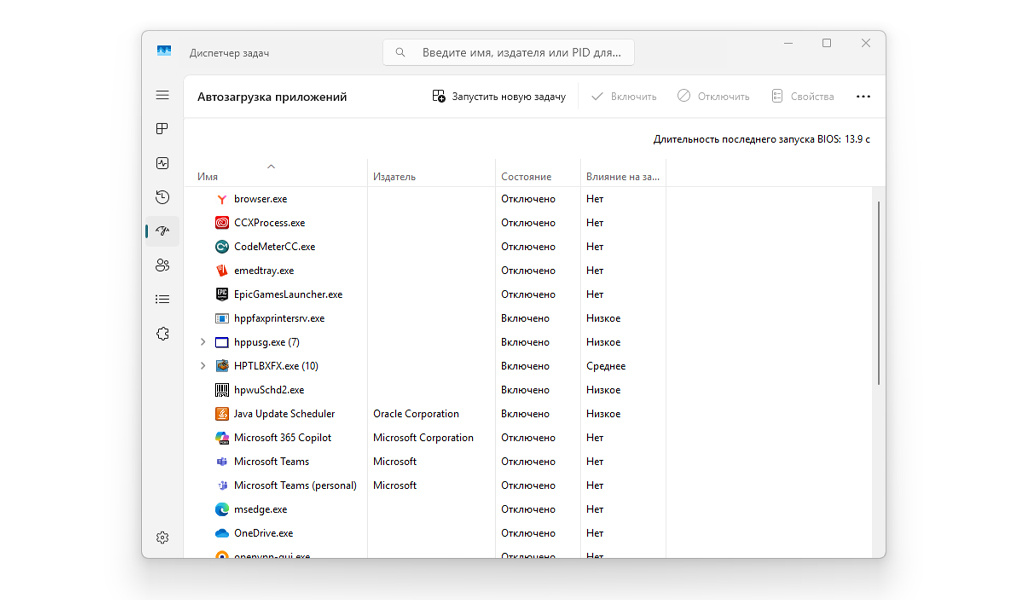Screen dimensions: 1024x600
Task: Go to the Processes page icon
Action: (x=163, y=129)
